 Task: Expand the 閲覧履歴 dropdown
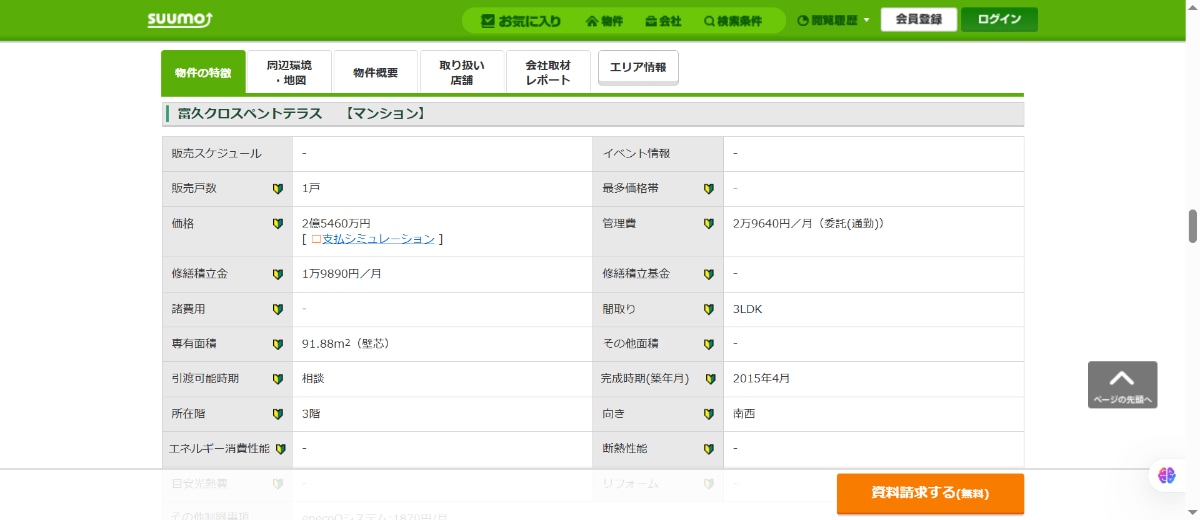[x=833, y=20]
